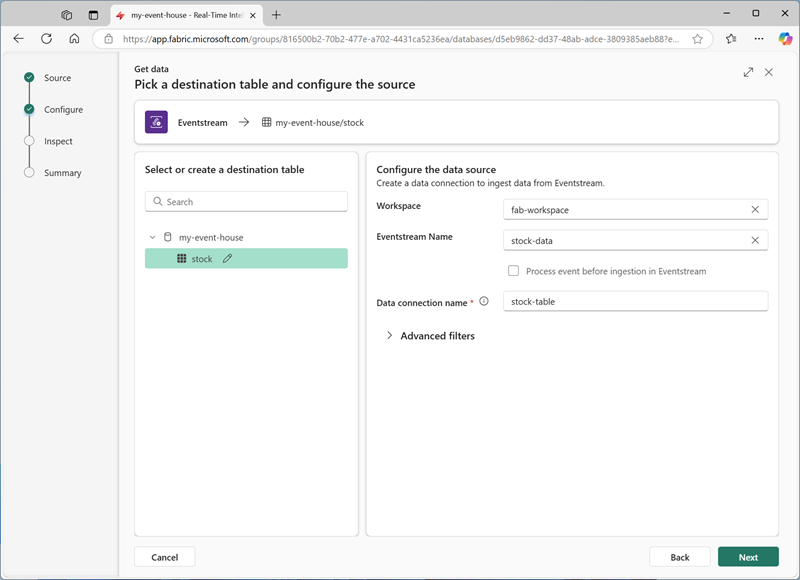
Task: Click the Next button
Action: coord(748,557)
